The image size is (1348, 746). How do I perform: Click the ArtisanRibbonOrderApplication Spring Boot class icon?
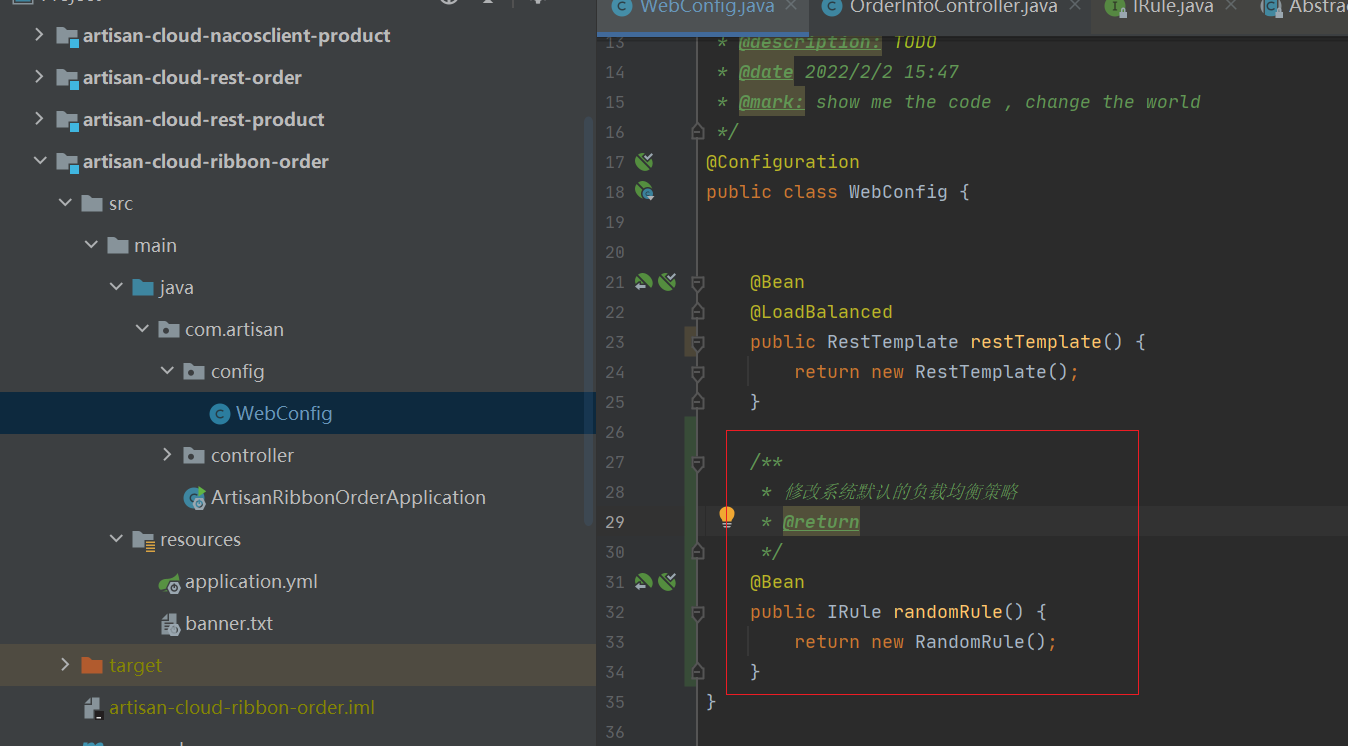click(x=195, y=498)
